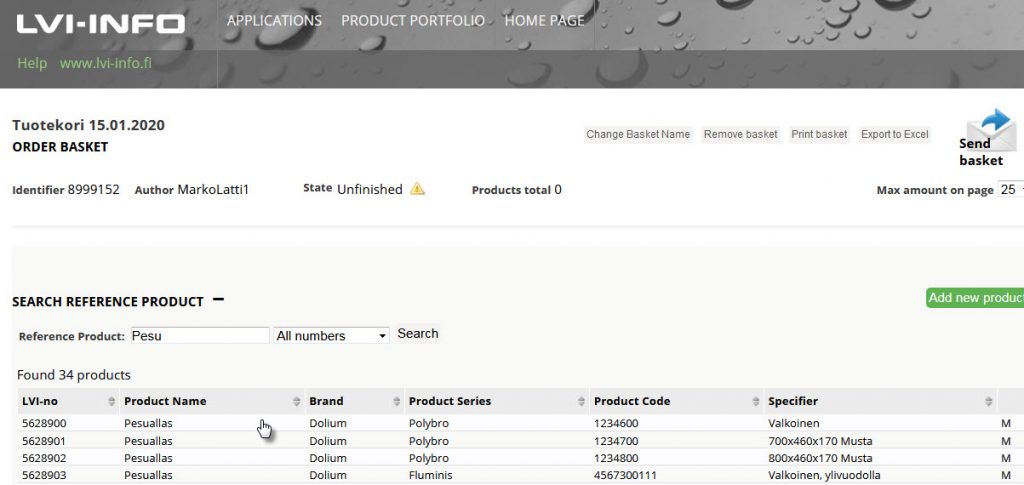Sort by LVI-no column arrows
The width and height of the screenshot is (1024, 485).
pos(111,401)
